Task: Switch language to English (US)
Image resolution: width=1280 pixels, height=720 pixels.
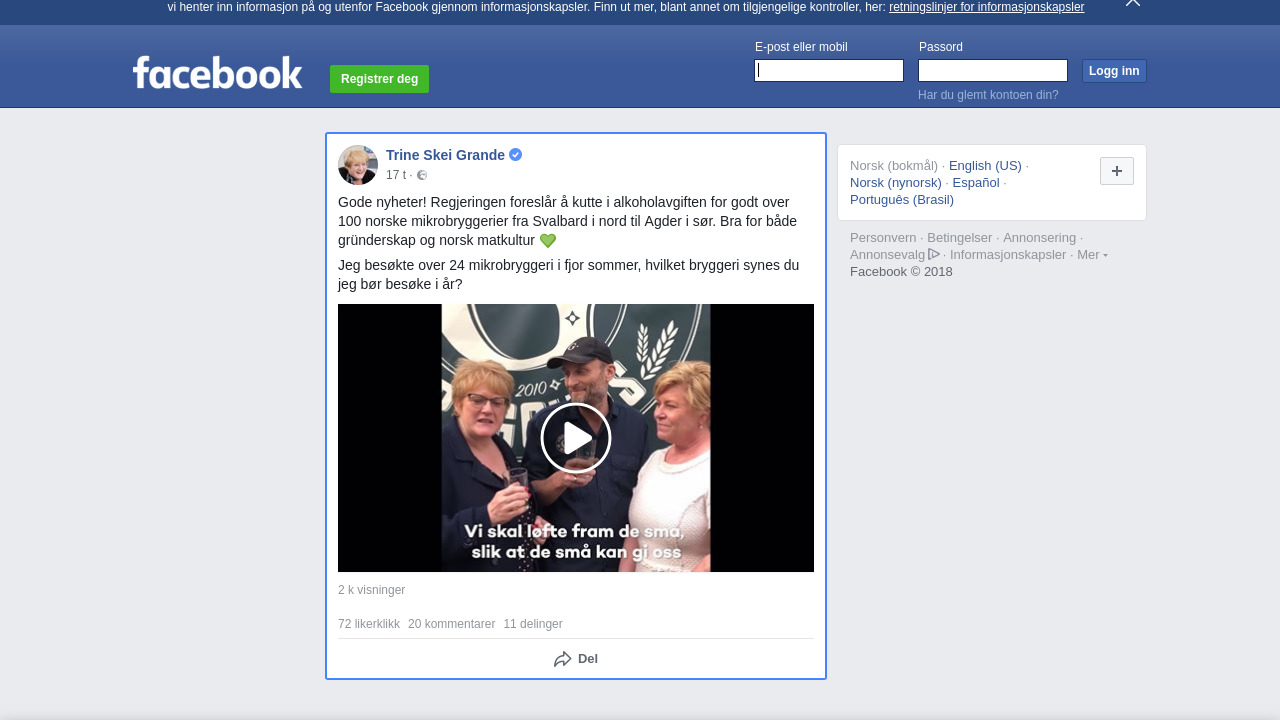Action: click(x=985, y=166)
